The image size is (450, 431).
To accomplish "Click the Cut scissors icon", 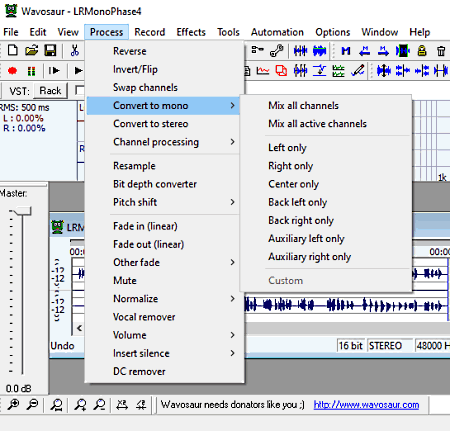I will [x=75, y=51].
